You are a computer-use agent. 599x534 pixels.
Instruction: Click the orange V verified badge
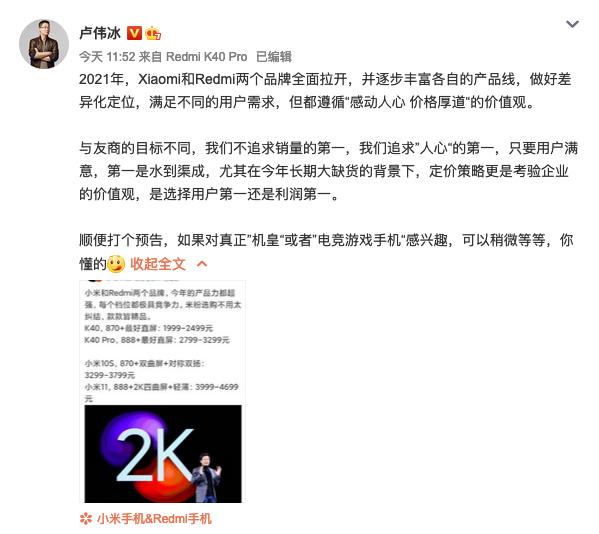[134, 33]
